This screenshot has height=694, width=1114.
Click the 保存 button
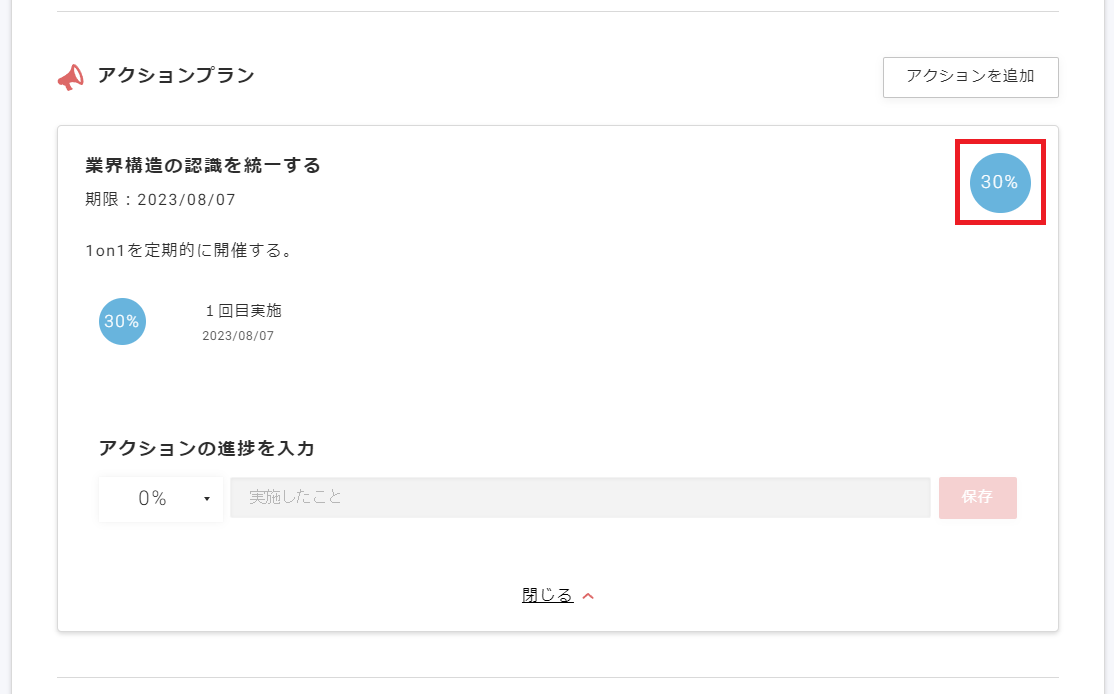977,498
